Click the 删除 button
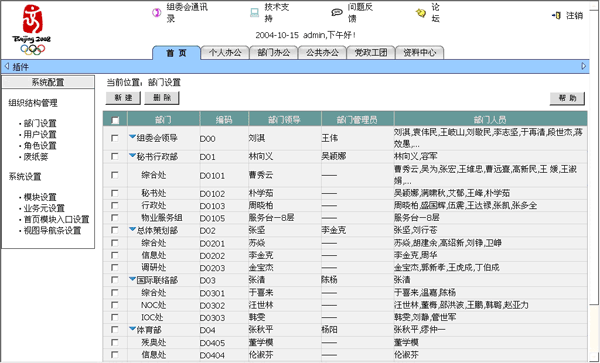Viewport: 600px width, 363px height. point(162,98)
